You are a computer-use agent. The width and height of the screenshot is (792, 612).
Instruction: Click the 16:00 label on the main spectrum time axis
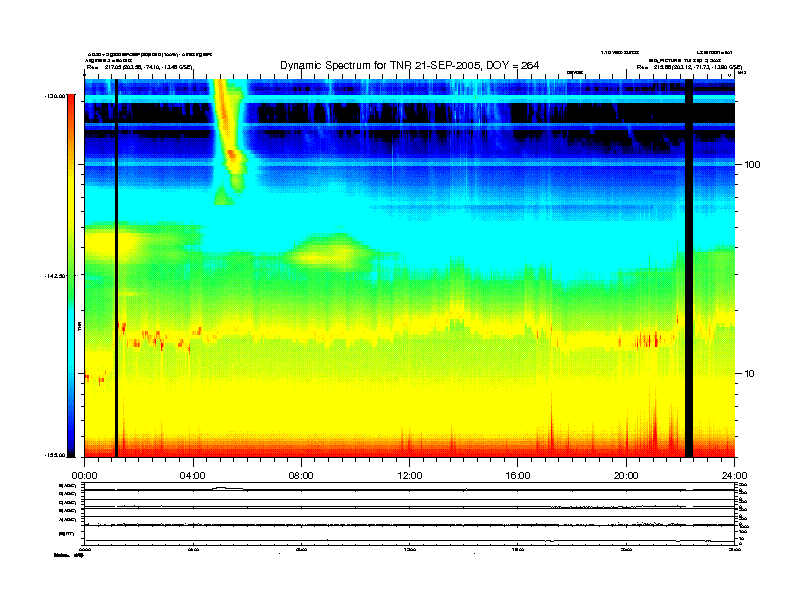(x=518, y=476)
